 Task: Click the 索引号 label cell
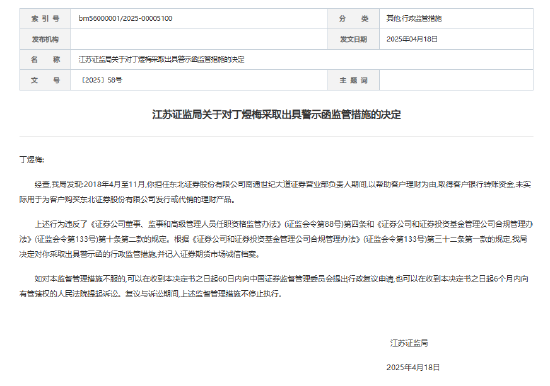pos(45,19)
